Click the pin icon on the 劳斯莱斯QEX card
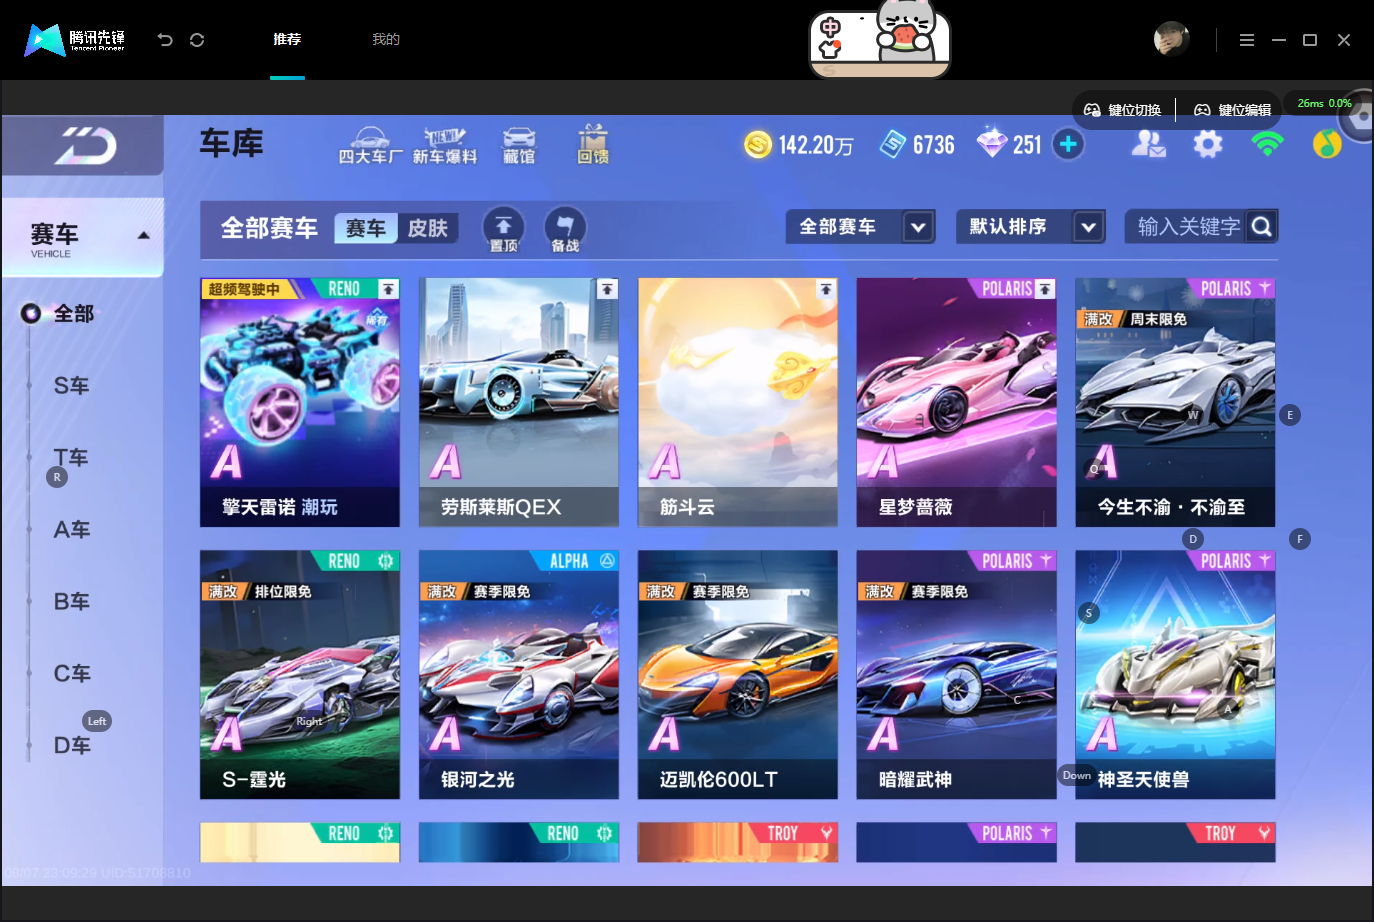 [x=607, y=289]
